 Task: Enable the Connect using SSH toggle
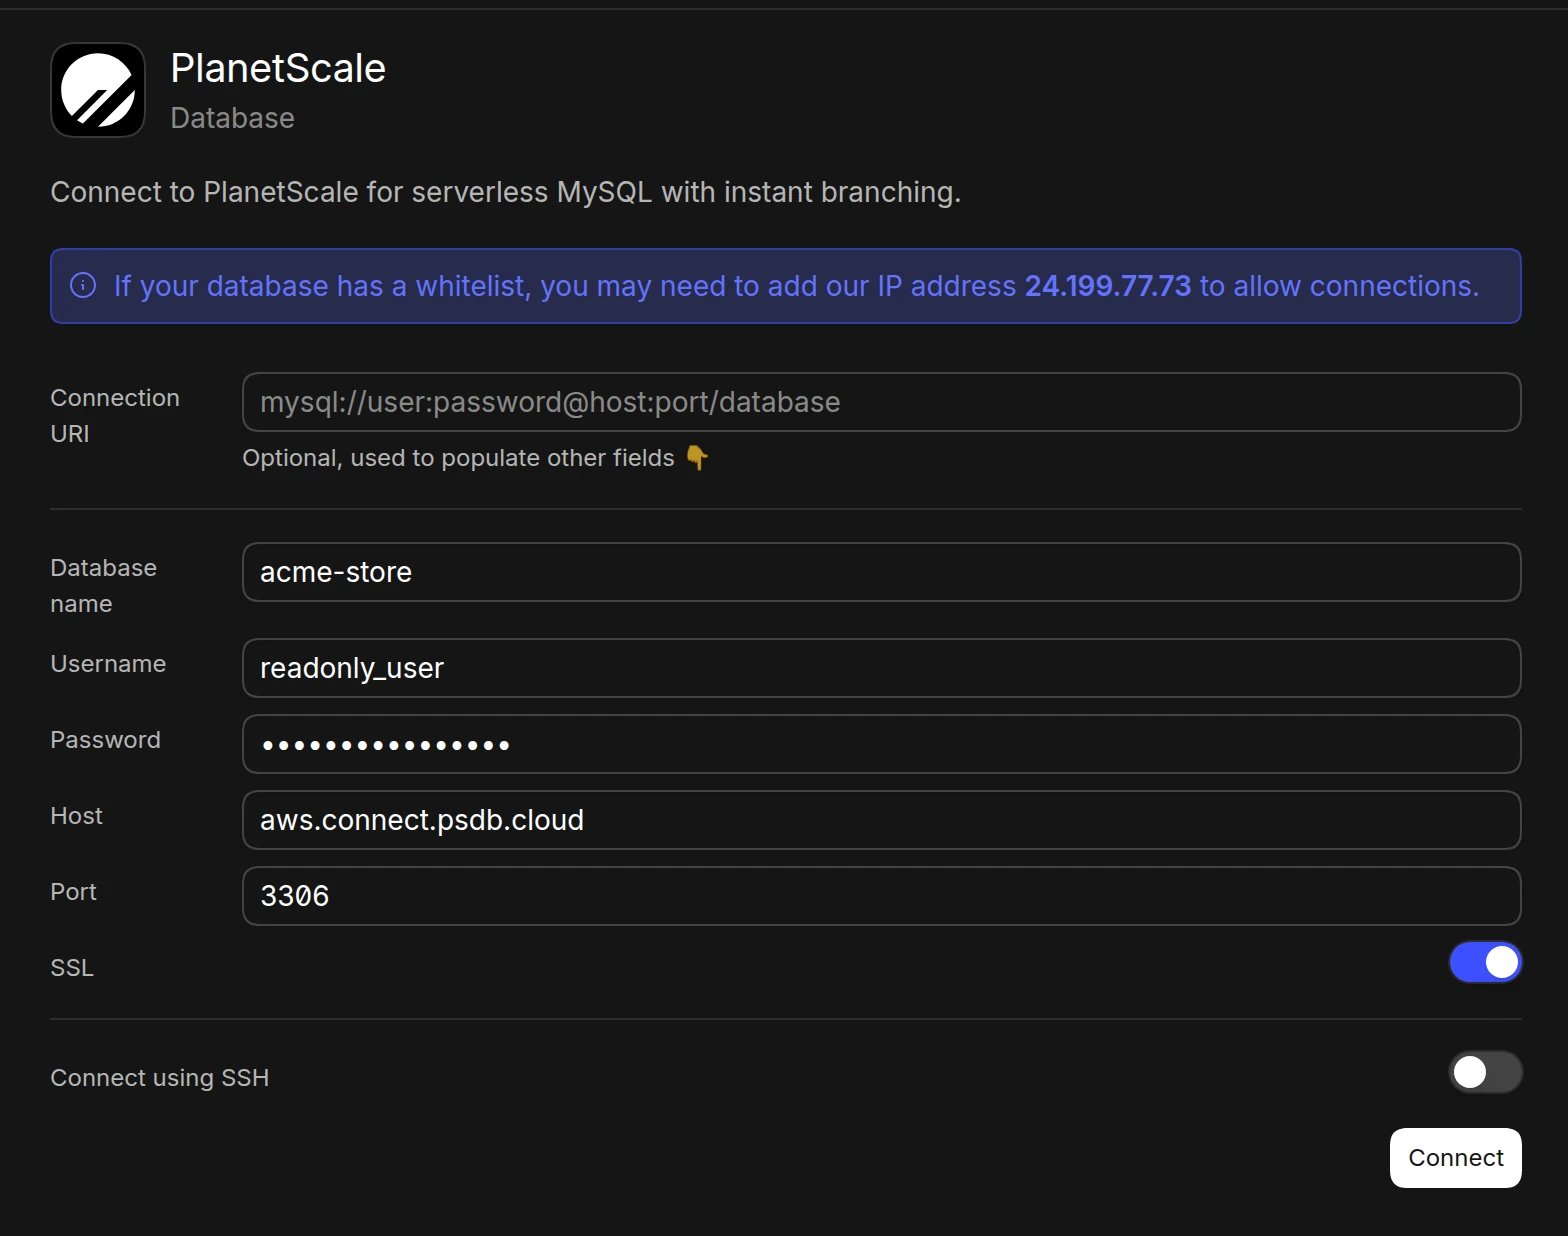point(1485,1072)
